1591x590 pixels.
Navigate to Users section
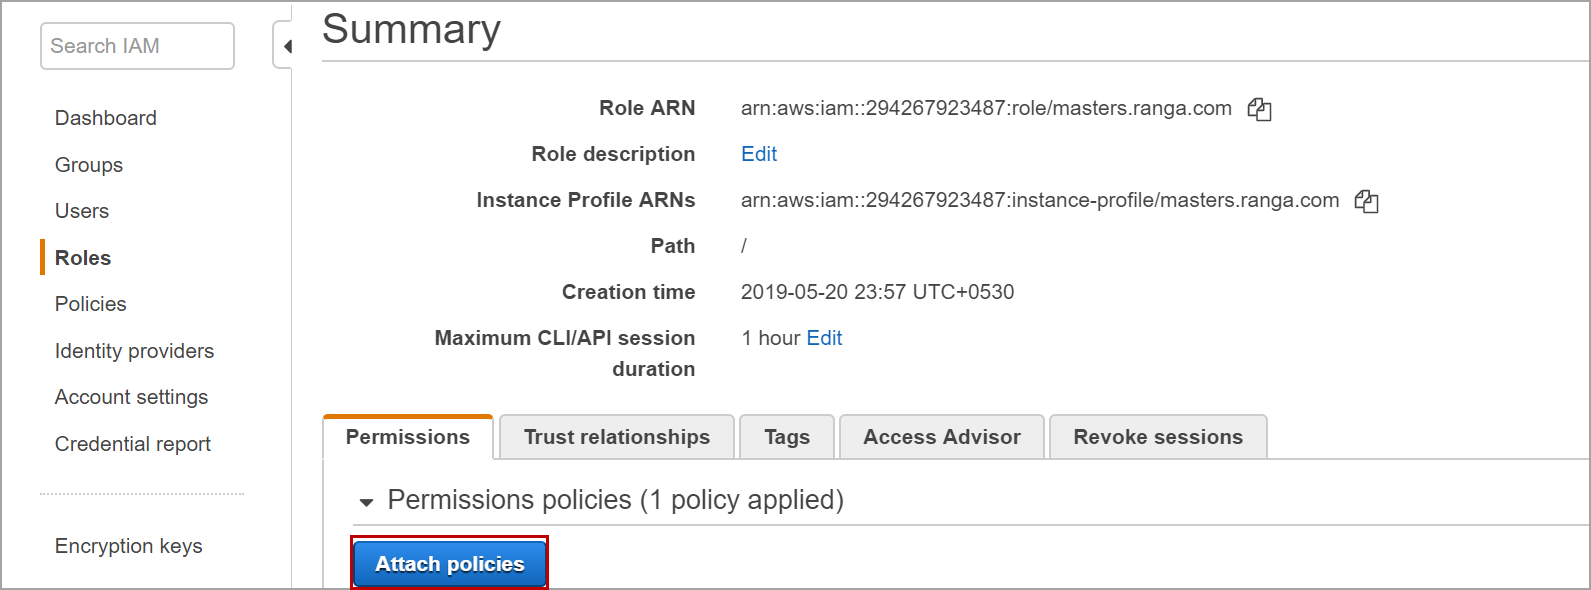point(82,211)
